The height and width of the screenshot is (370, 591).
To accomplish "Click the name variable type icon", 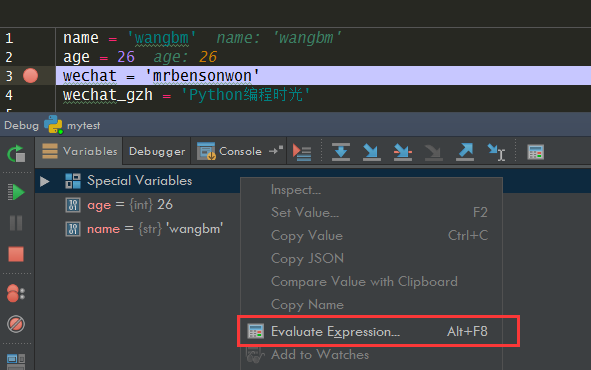I will [73, 229].
